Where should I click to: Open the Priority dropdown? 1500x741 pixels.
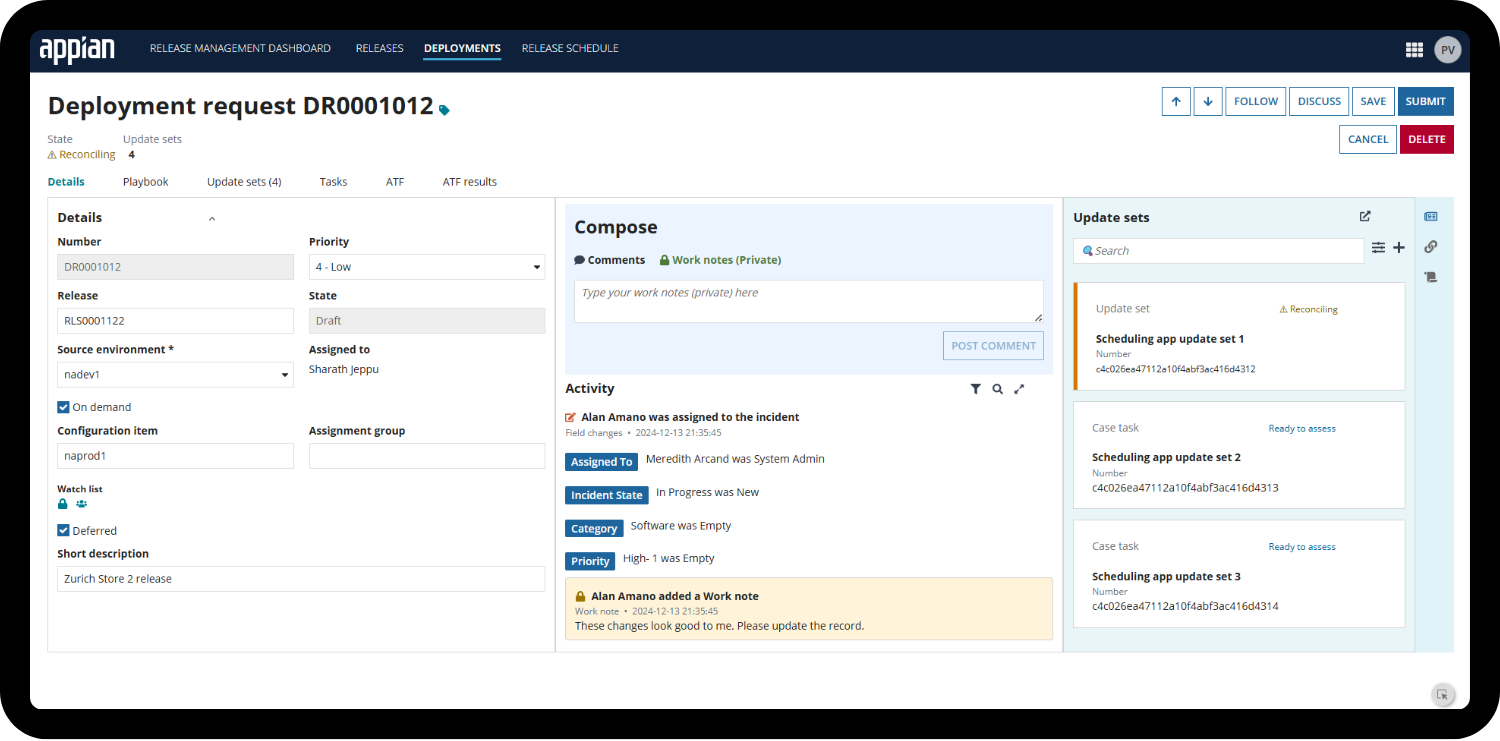427,267
